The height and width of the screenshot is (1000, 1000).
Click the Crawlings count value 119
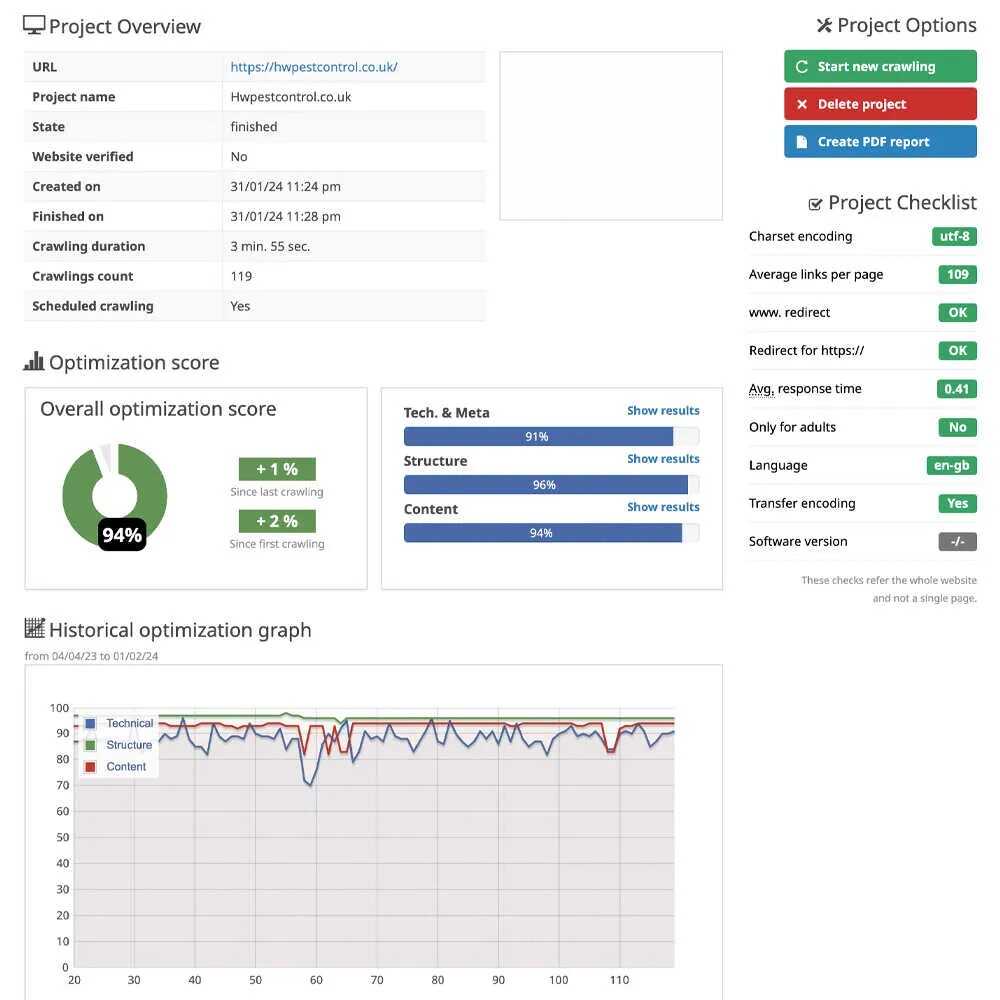click(x=241, y=277)
